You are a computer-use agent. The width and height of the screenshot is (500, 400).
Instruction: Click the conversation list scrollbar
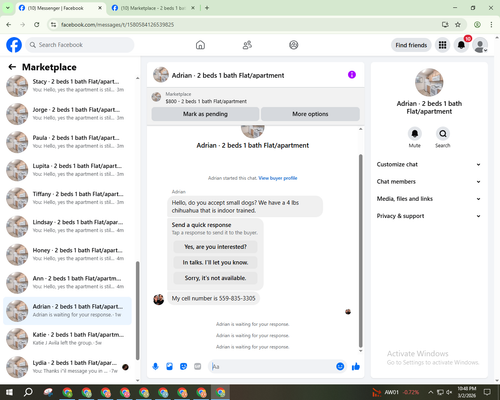pos(137,311)
